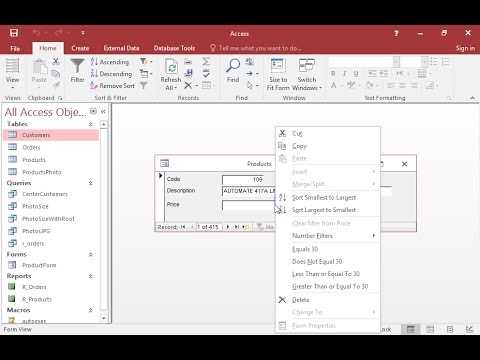Select the r_orders query

point(51,244)
